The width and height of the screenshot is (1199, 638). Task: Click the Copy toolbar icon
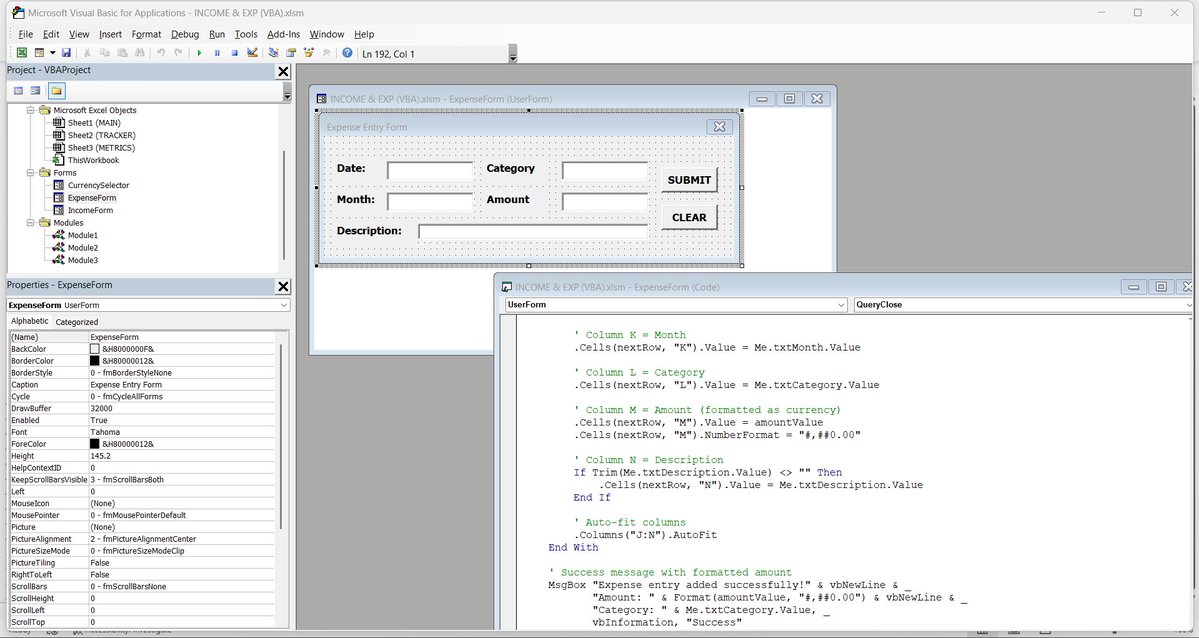(x=104, y=53)
